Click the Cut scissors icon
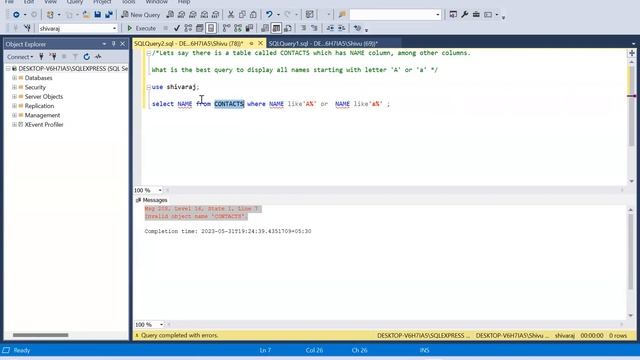The image size is (640, 360). [231, 15]
